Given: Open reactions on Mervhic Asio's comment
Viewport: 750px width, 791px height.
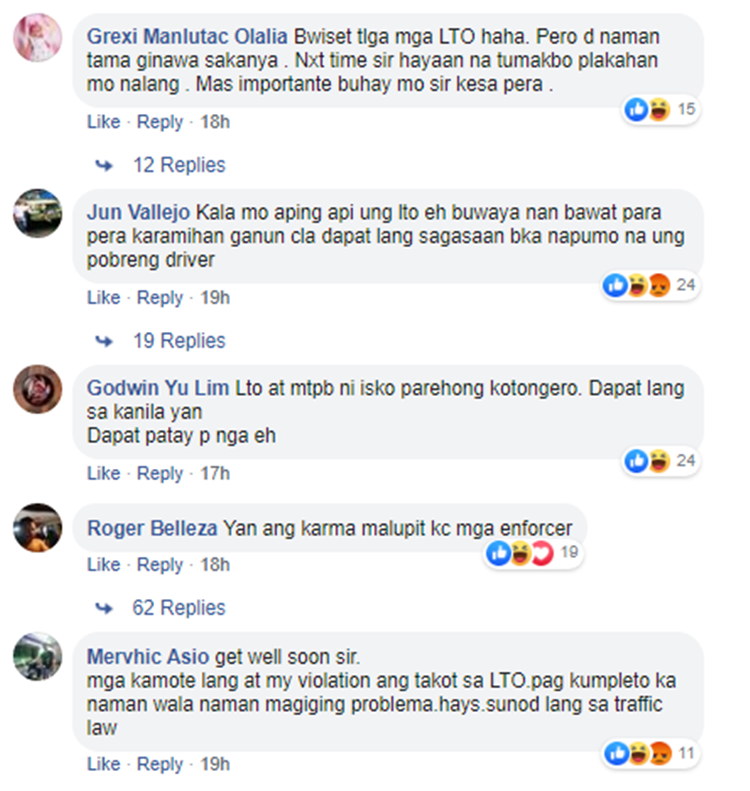Looking at the screenshot, I should coord(651,754).
